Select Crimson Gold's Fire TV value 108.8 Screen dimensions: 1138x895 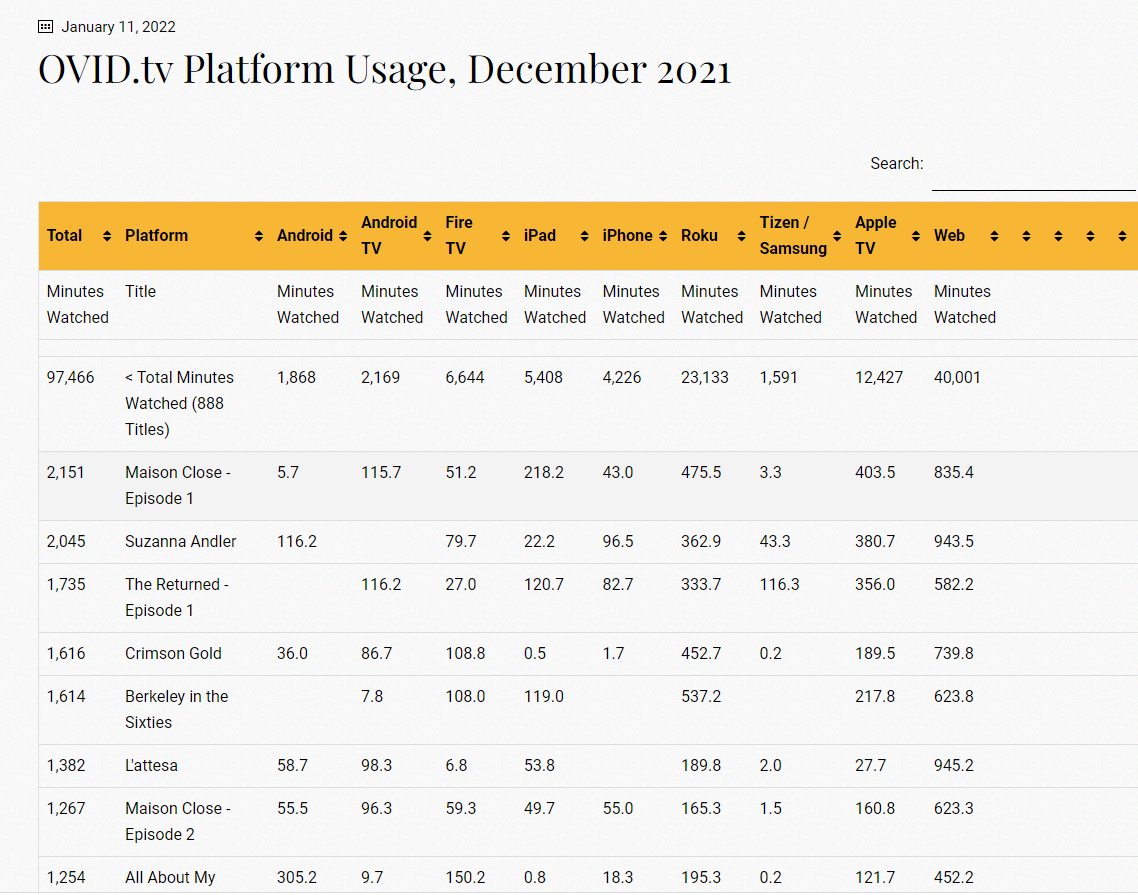pos(465,653)
